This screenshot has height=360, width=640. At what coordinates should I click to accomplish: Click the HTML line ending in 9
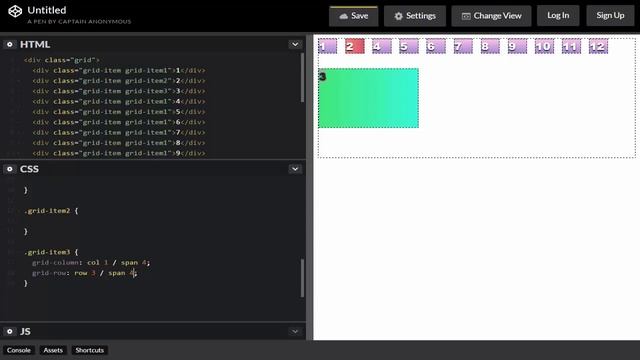pyautogui.click(x=119, y=153)
